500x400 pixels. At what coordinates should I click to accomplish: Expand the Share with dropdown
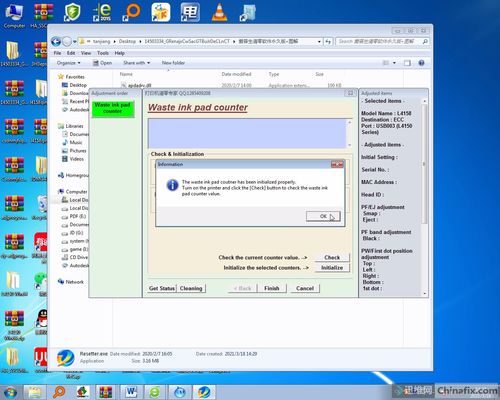click(136, 63)
